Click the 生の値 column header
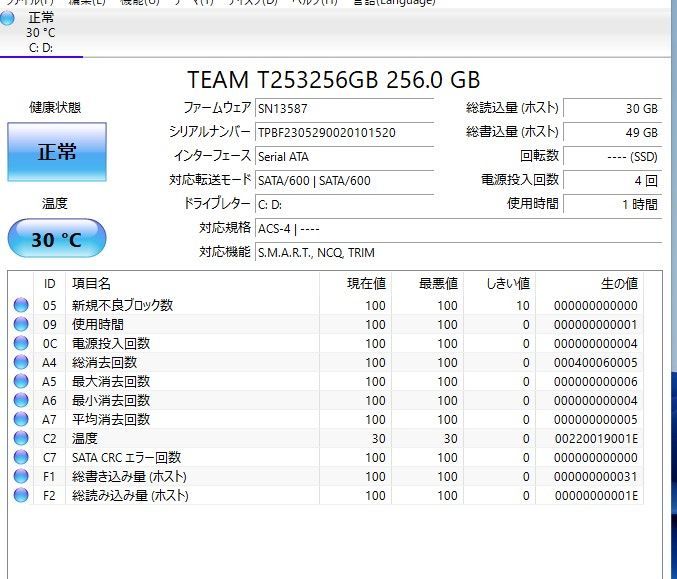The image size is (677, 579). point(589,284)
